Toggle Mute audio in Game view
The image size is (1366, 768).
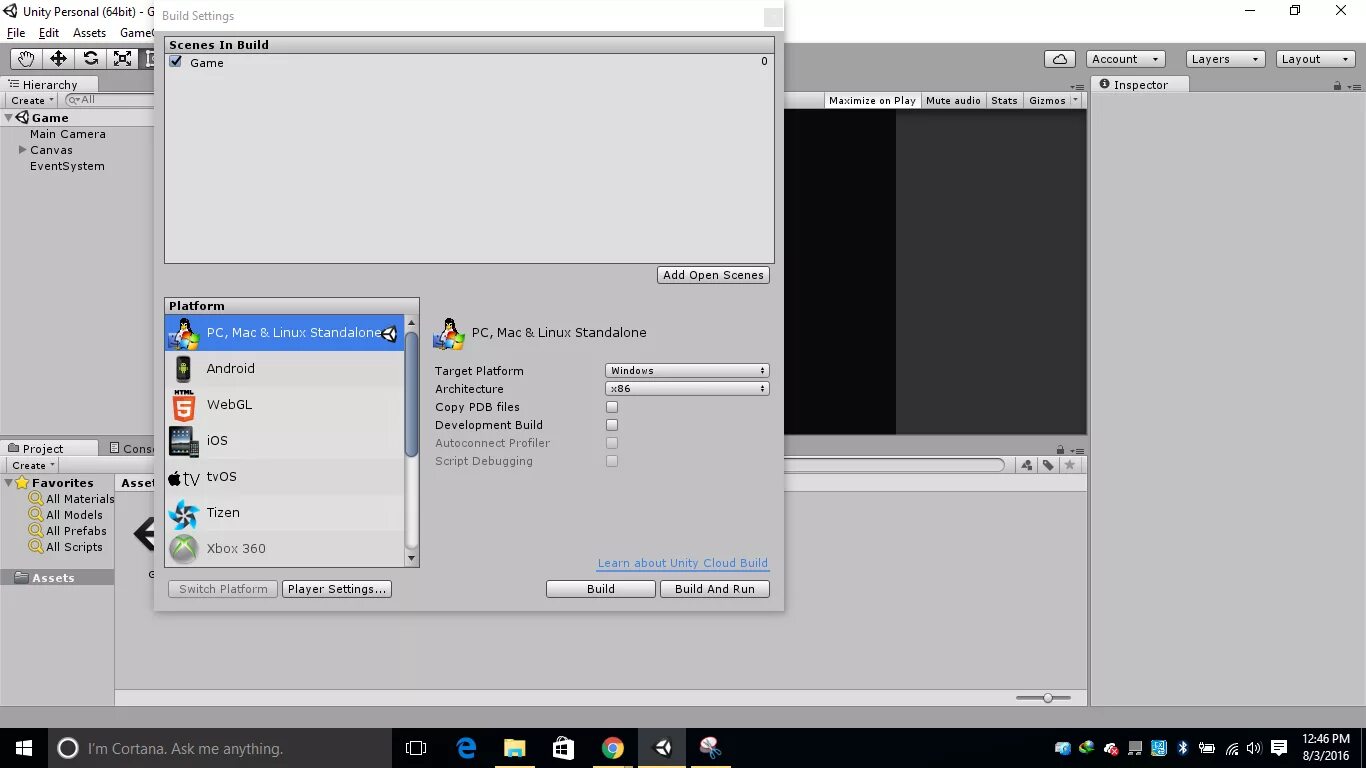tap(953, 100)
